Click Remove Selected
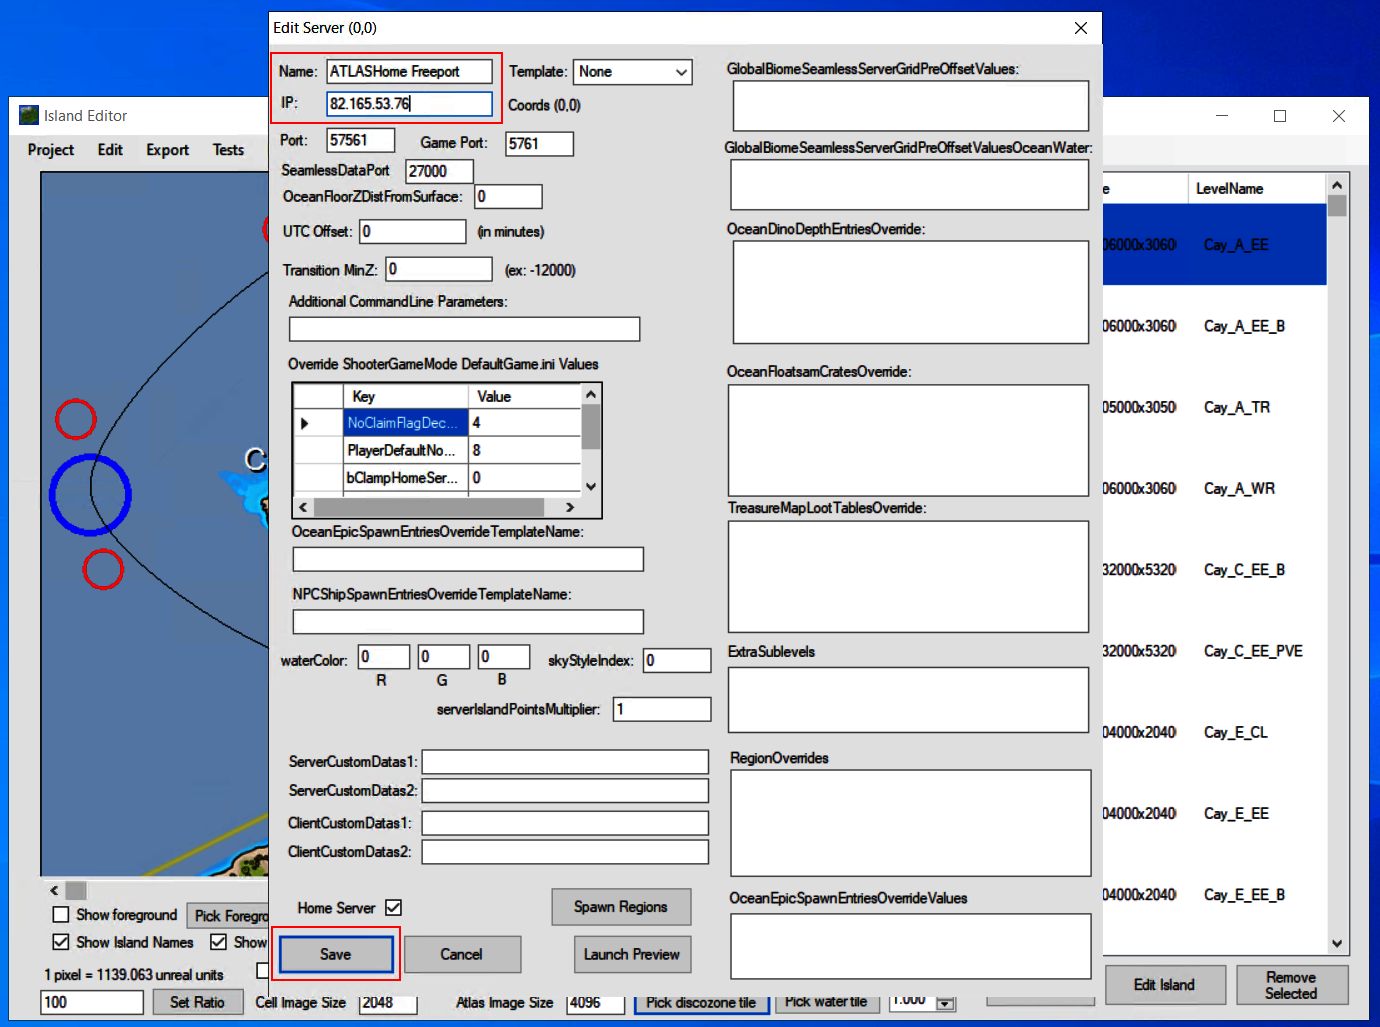Viewport: 1380px width, 1027px height. pos(1291,984)
